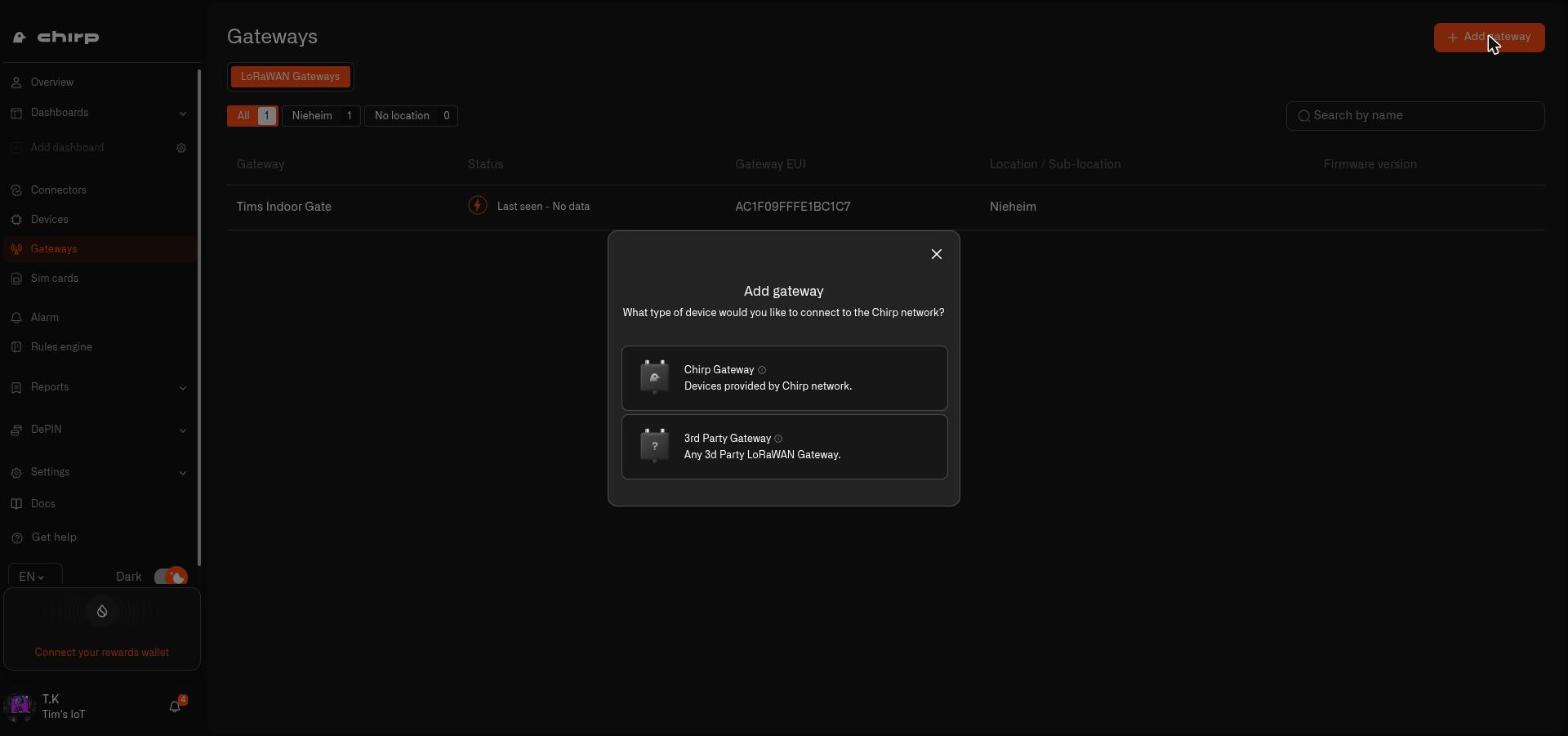Viewport: 1568px width, 736px height.
Task: Click the T.K user avatar
Action: pyautogui.click(x=20, y=706)
